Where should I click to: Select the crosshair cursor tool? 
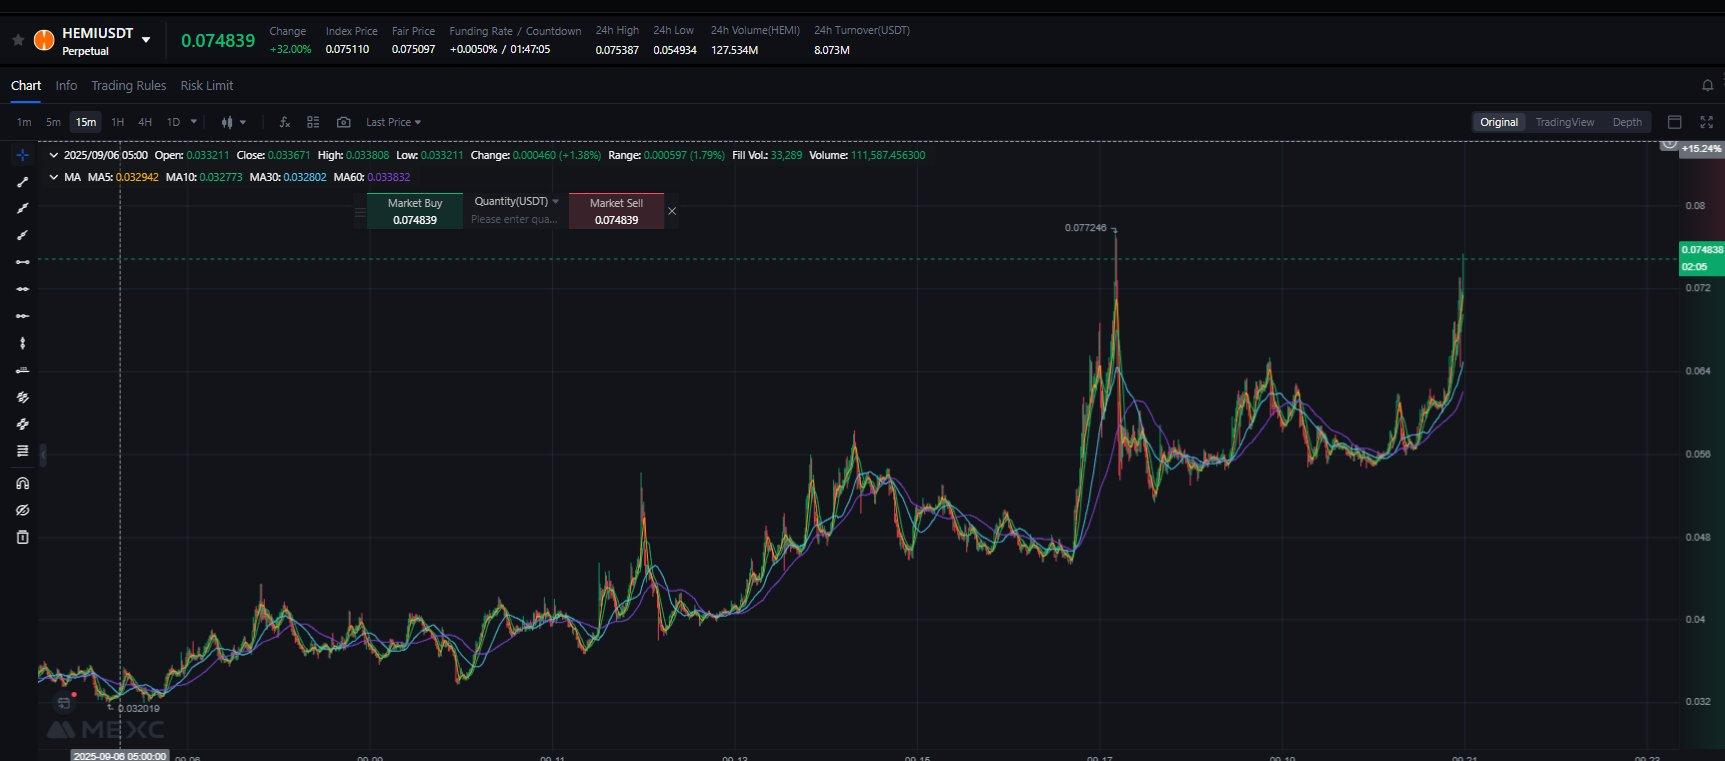tap(22, 155)
